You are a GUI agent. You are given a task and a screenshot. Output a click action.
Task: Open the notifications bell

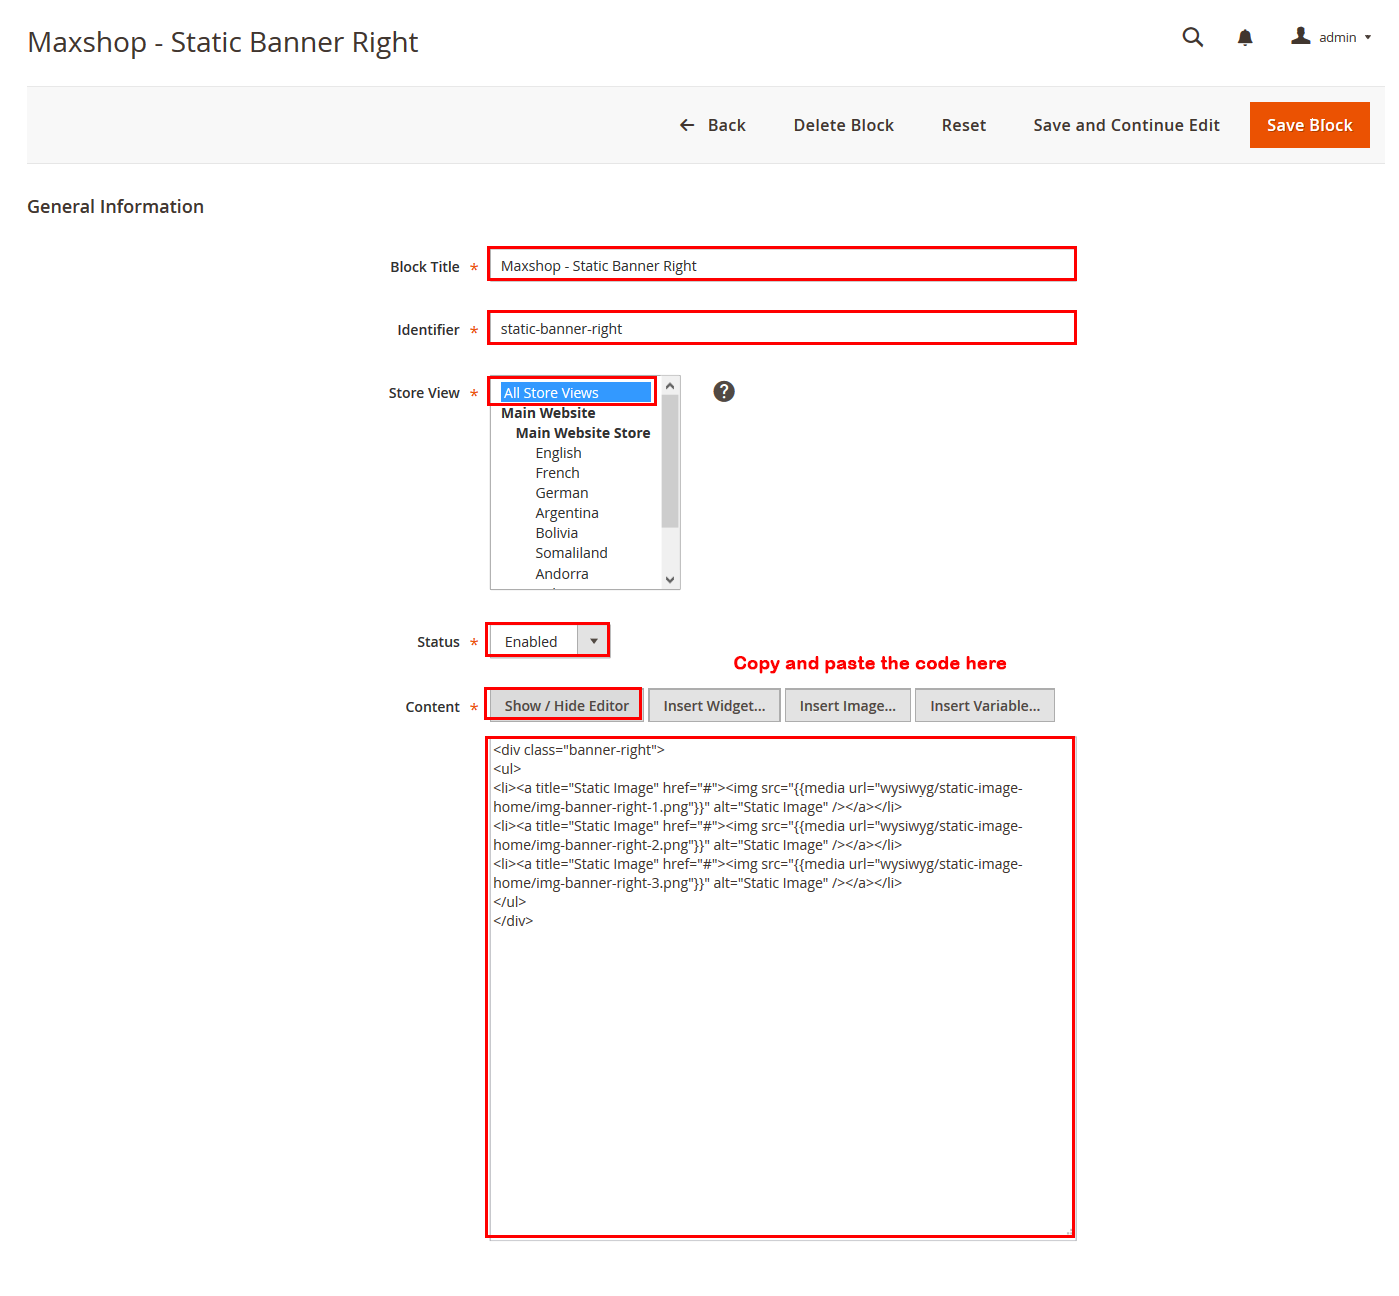point(1245,38)
